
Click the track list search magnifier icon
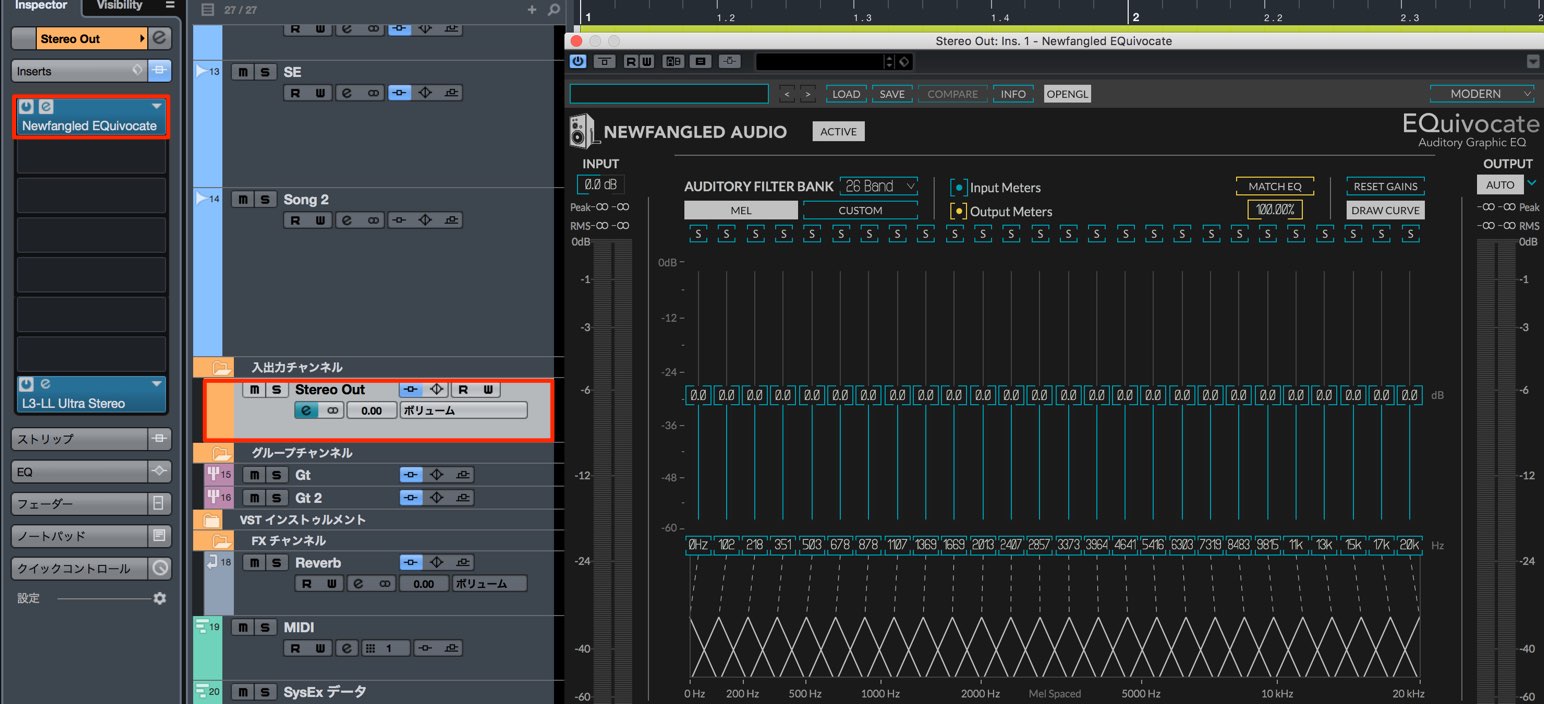[x=554, y=10]
